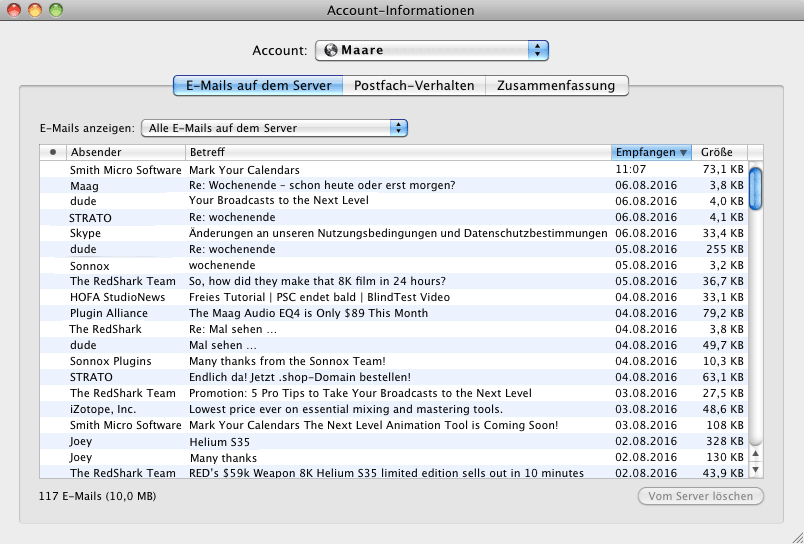
Task: Close the Account-Informationen window
Action: (x=14, y=10)
